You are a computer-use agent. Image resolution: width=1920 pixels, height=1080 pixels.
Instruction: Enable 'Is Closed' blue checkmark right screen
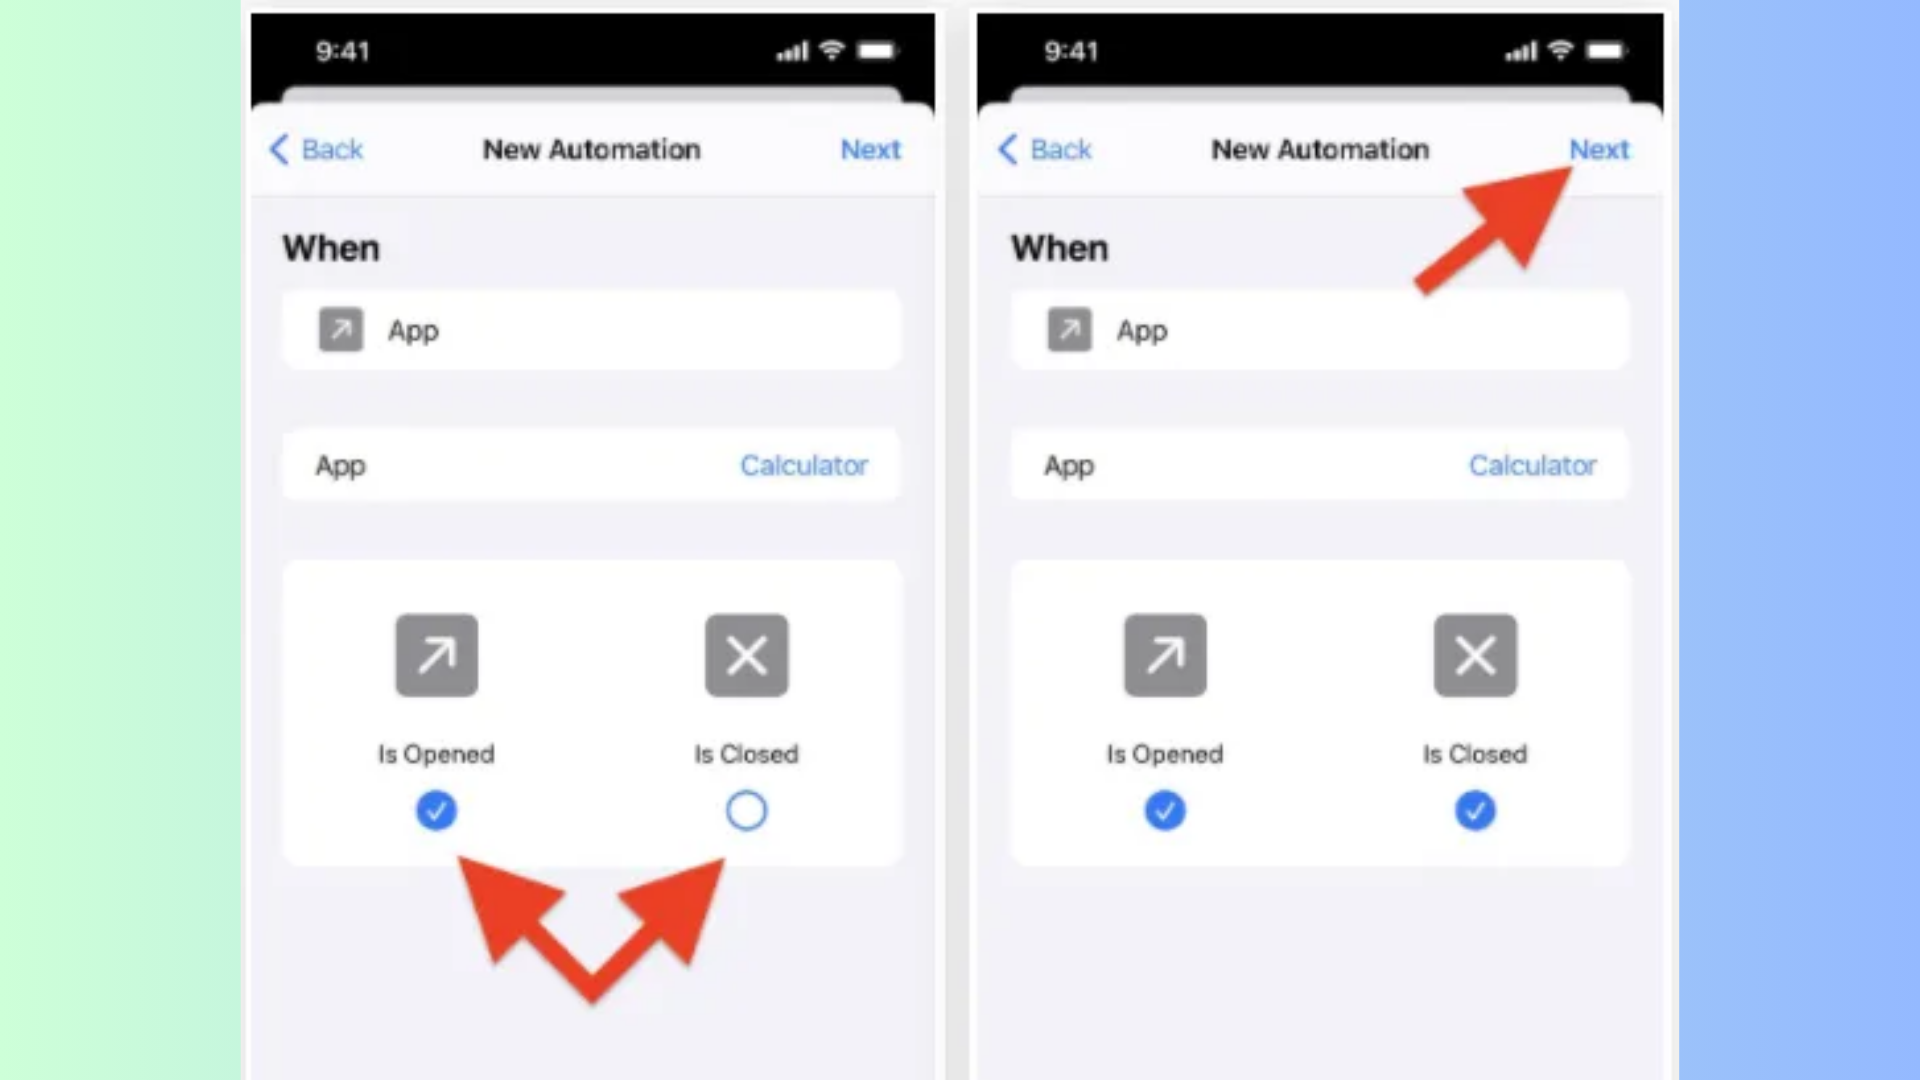[1474, 810]
